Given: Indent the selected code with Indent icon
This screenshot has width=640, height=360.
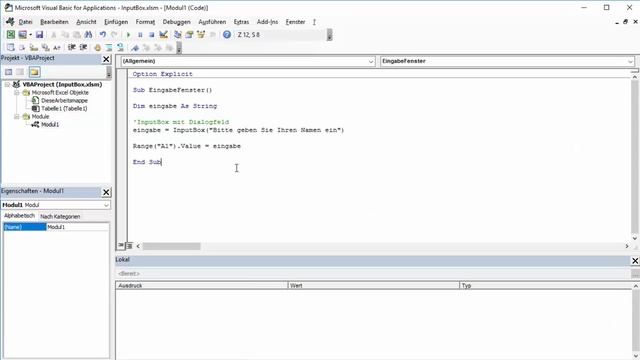Looking at the screenshot, I should point(71,48).
